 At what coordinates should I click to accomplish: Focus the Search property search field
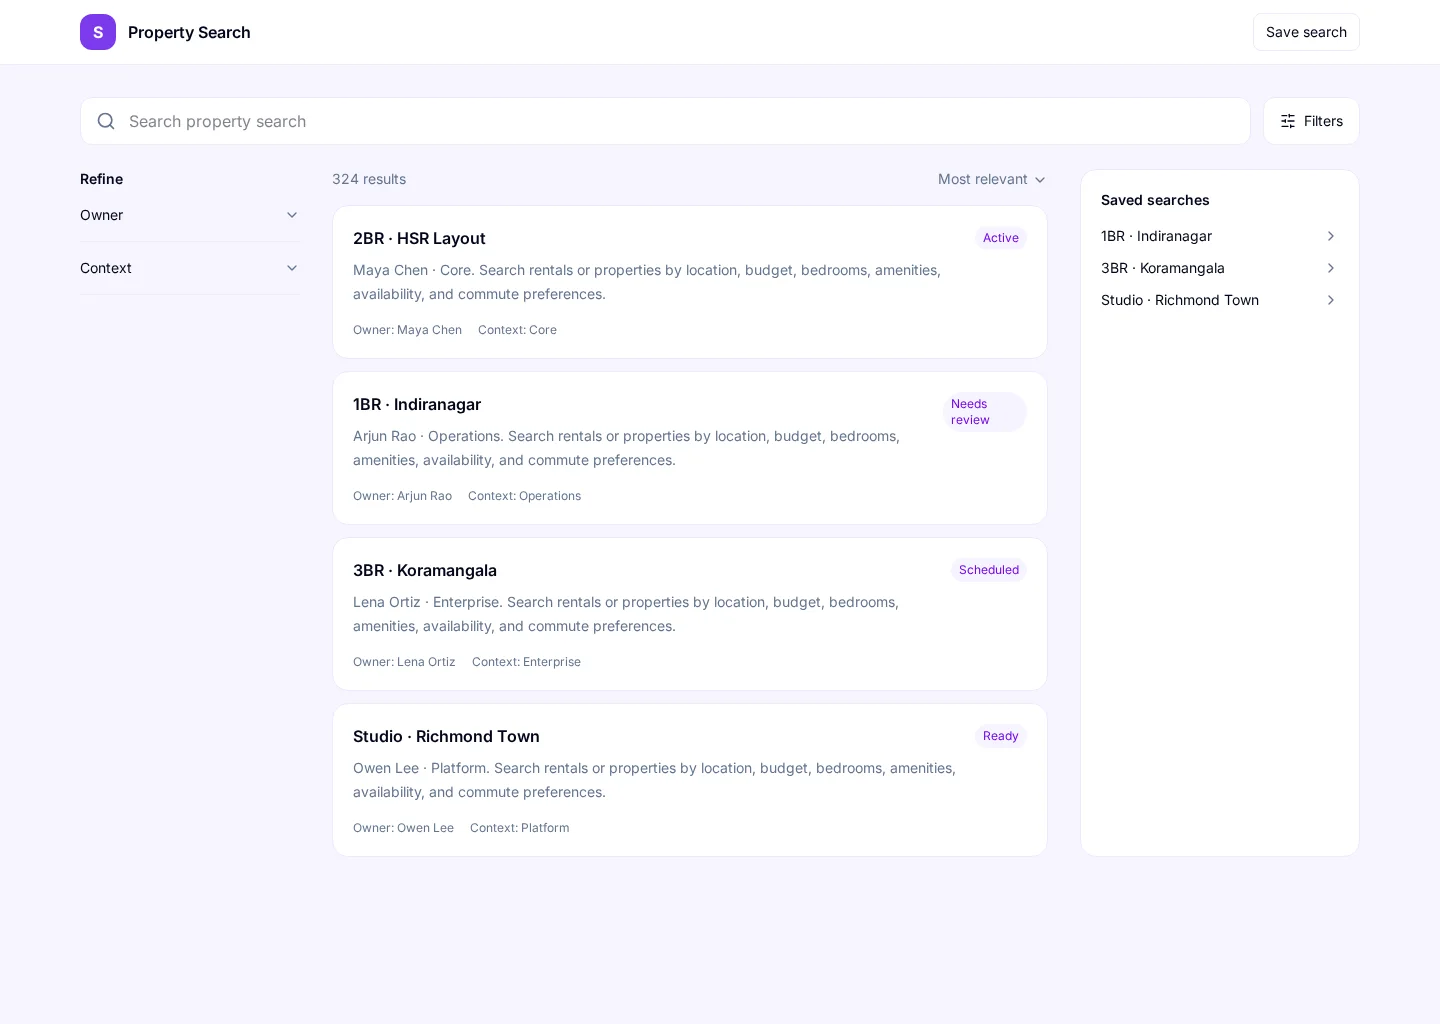click(665, 121)
